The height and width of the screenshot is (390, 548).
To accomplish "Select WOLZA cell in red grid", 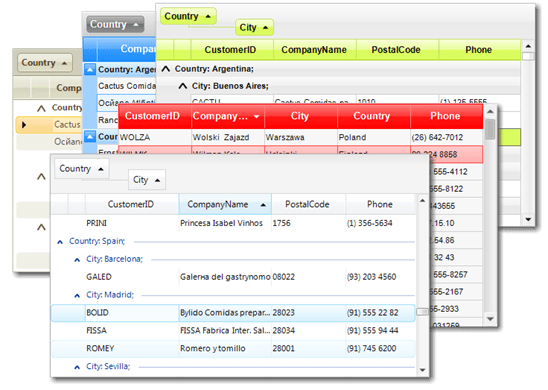I will point(155,137).
